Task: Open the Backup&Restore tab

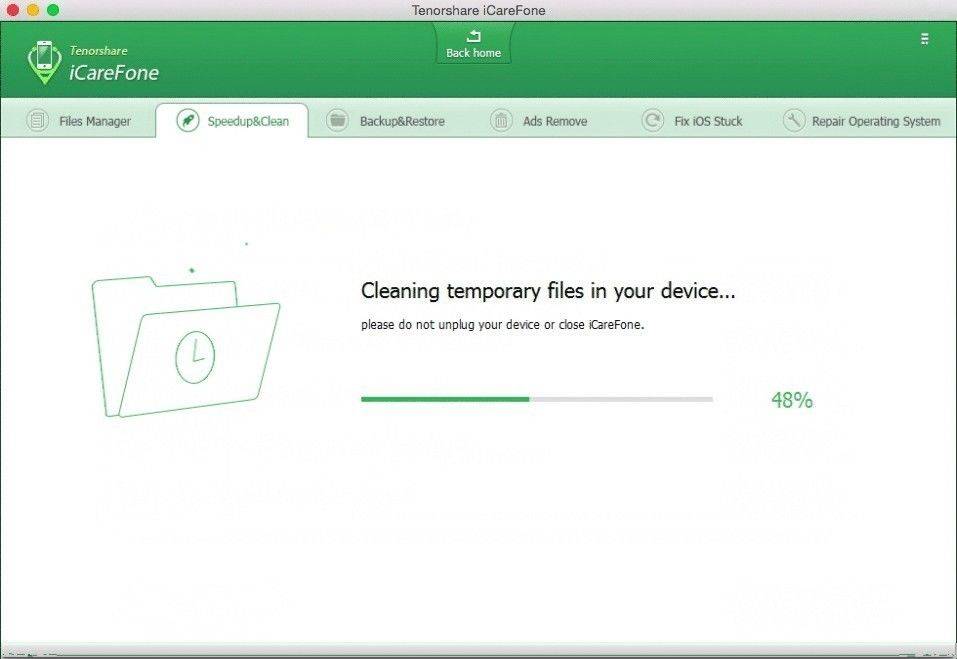Action: [386, 121]
